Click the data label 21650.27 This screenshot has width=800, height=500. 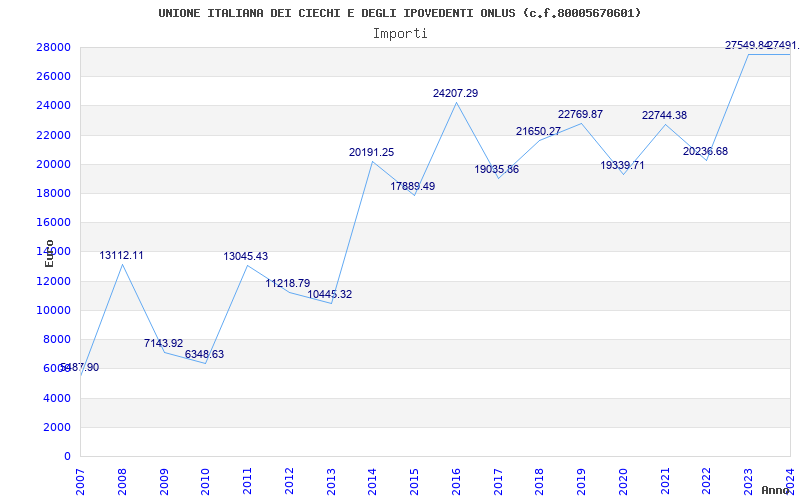coord(538,131)
